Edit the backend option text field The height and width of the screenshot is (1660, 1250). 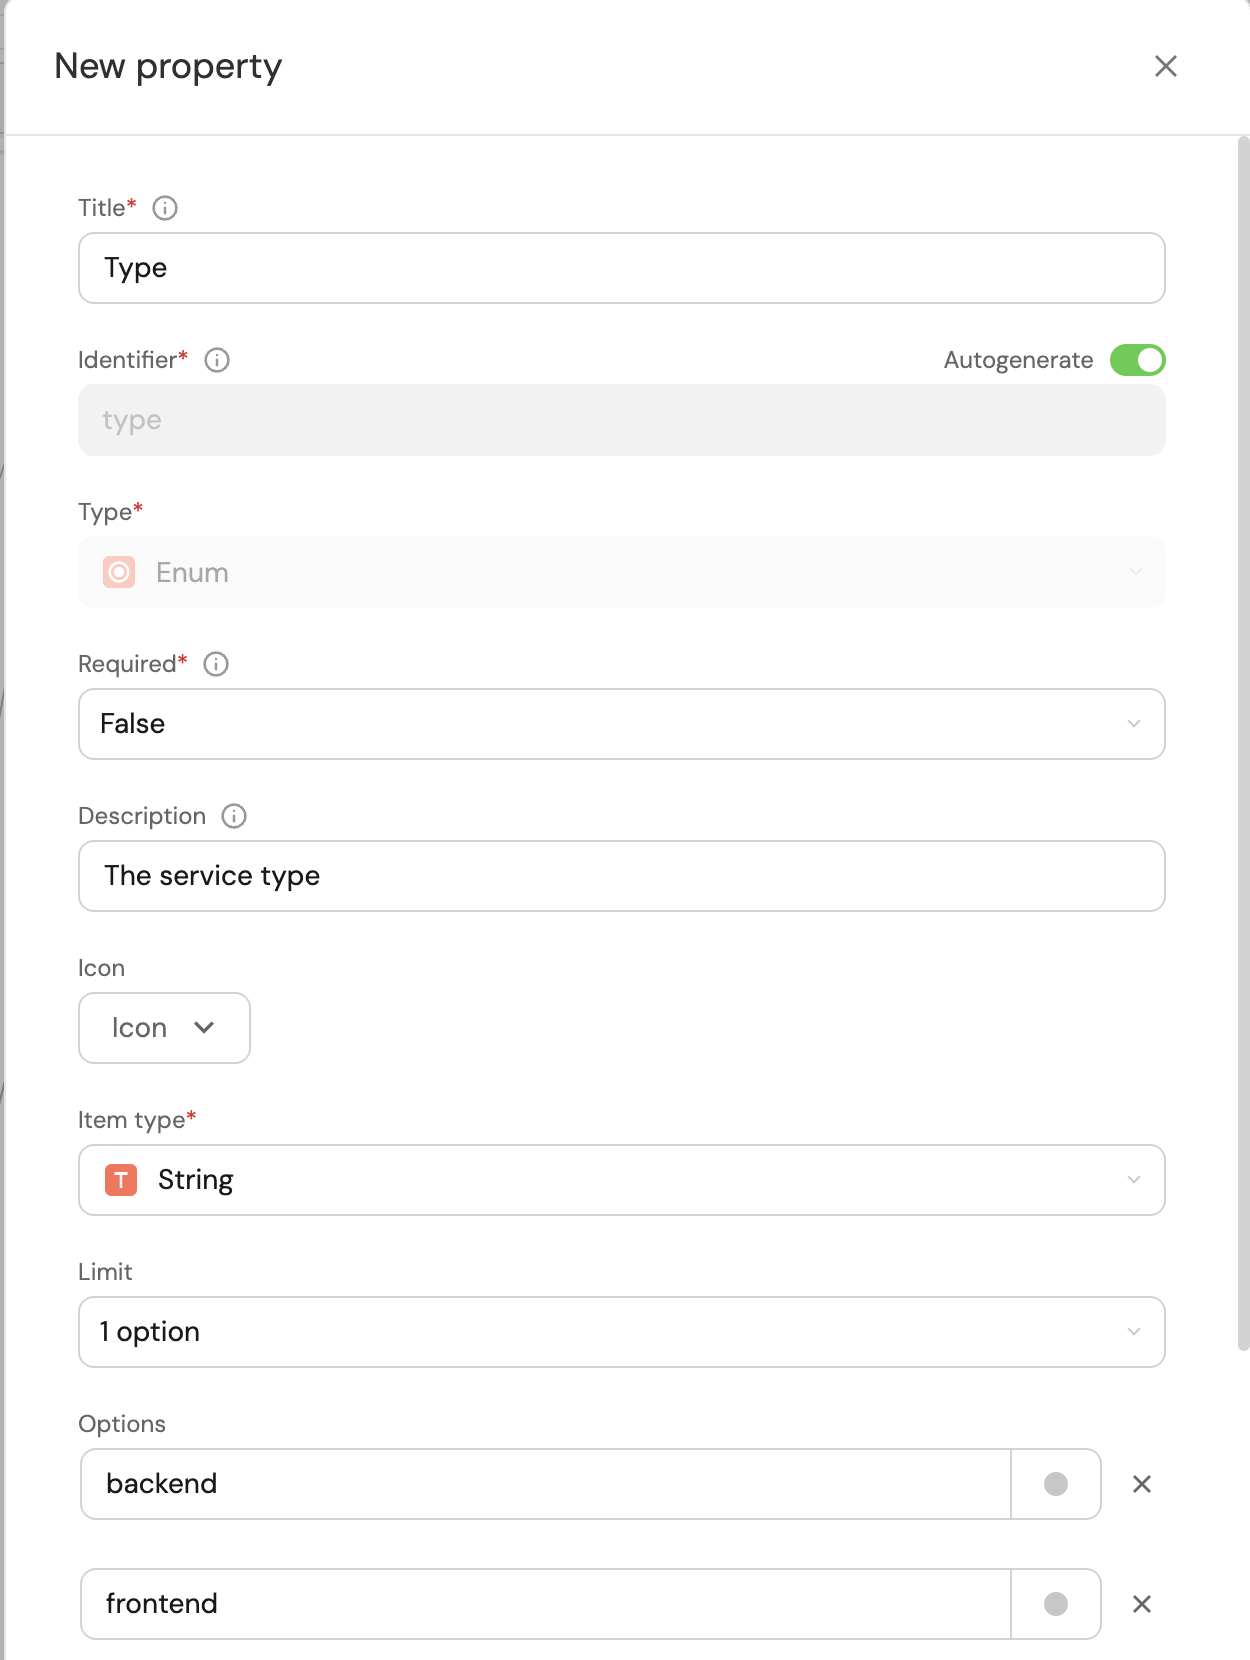[x=545, y=1484]
